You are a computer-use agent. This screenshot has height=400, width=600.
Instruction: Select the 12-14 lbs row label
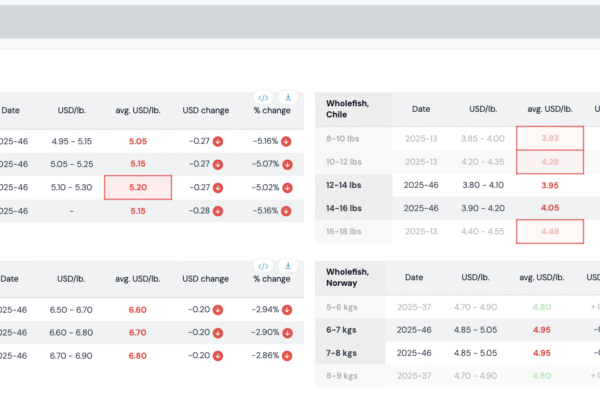(x=344, y=185)
